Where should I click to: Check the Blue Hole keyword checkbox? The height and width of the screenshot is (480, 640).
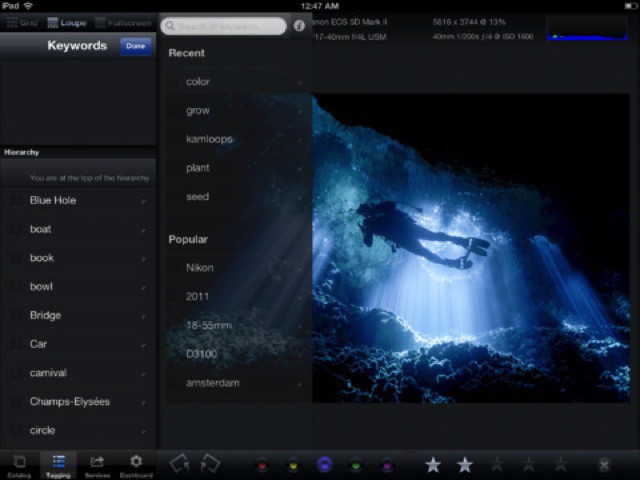pos(15,201)
